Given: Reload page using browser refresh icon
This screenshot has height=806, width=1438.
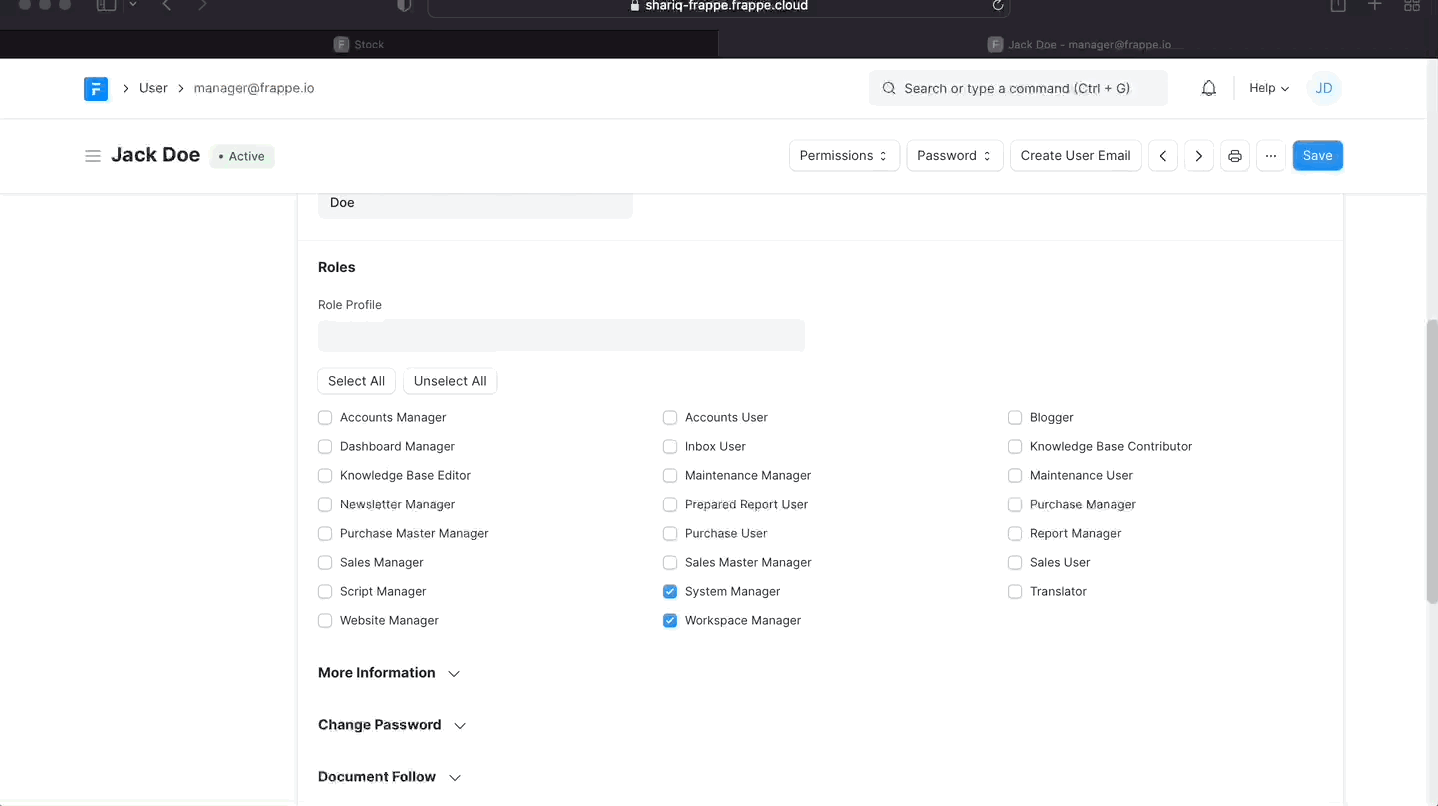Looking at the screenshot, I should click(x=997, y=6).
